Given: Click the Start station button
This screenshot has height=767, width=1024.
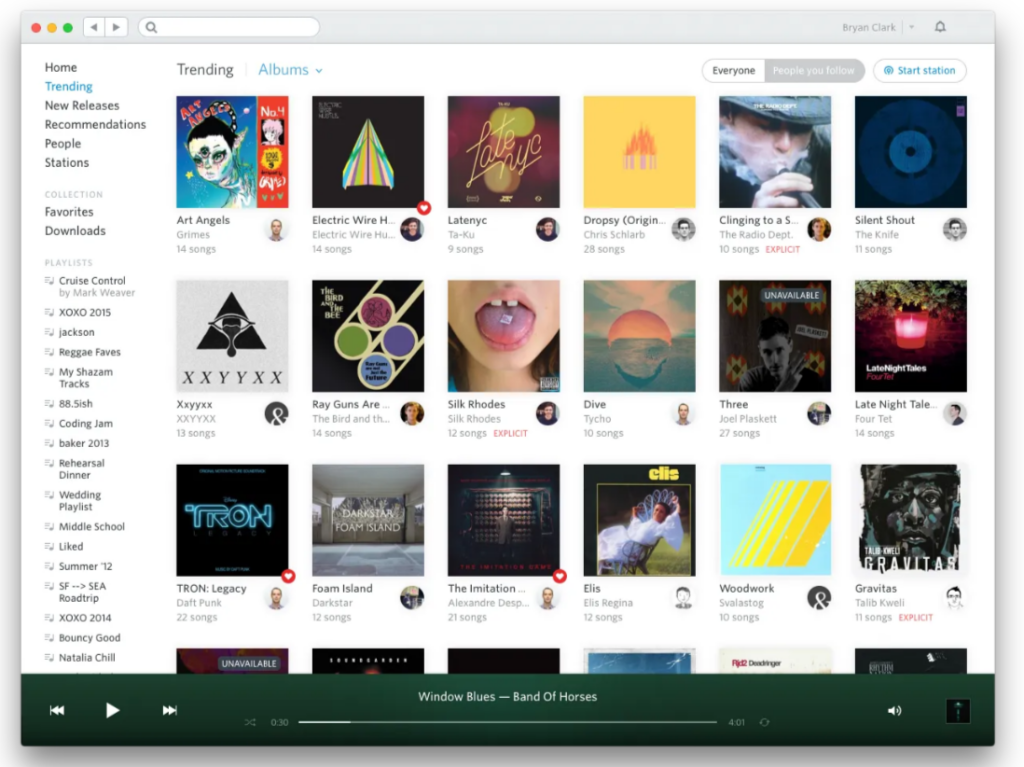Looking at the screenshot, I should coord(920,71).
